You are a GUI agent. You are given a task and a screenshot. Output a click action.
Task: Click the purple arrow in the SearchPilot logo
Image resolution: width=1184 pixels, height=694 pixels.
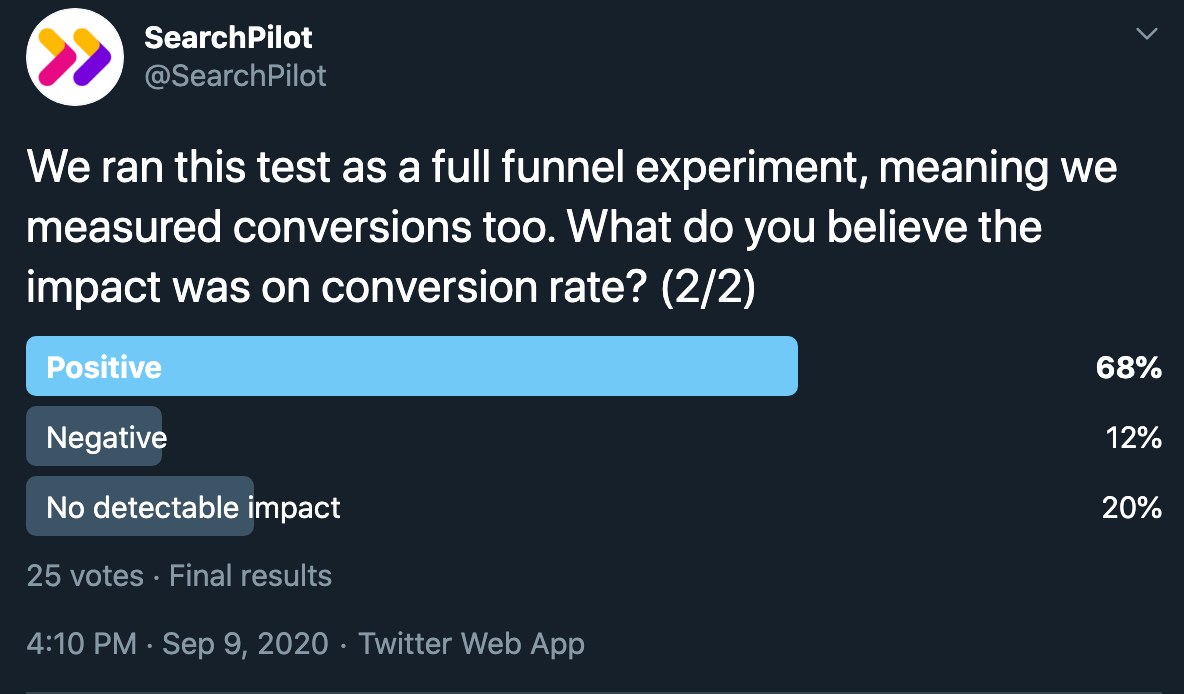(x=92, y=57)
